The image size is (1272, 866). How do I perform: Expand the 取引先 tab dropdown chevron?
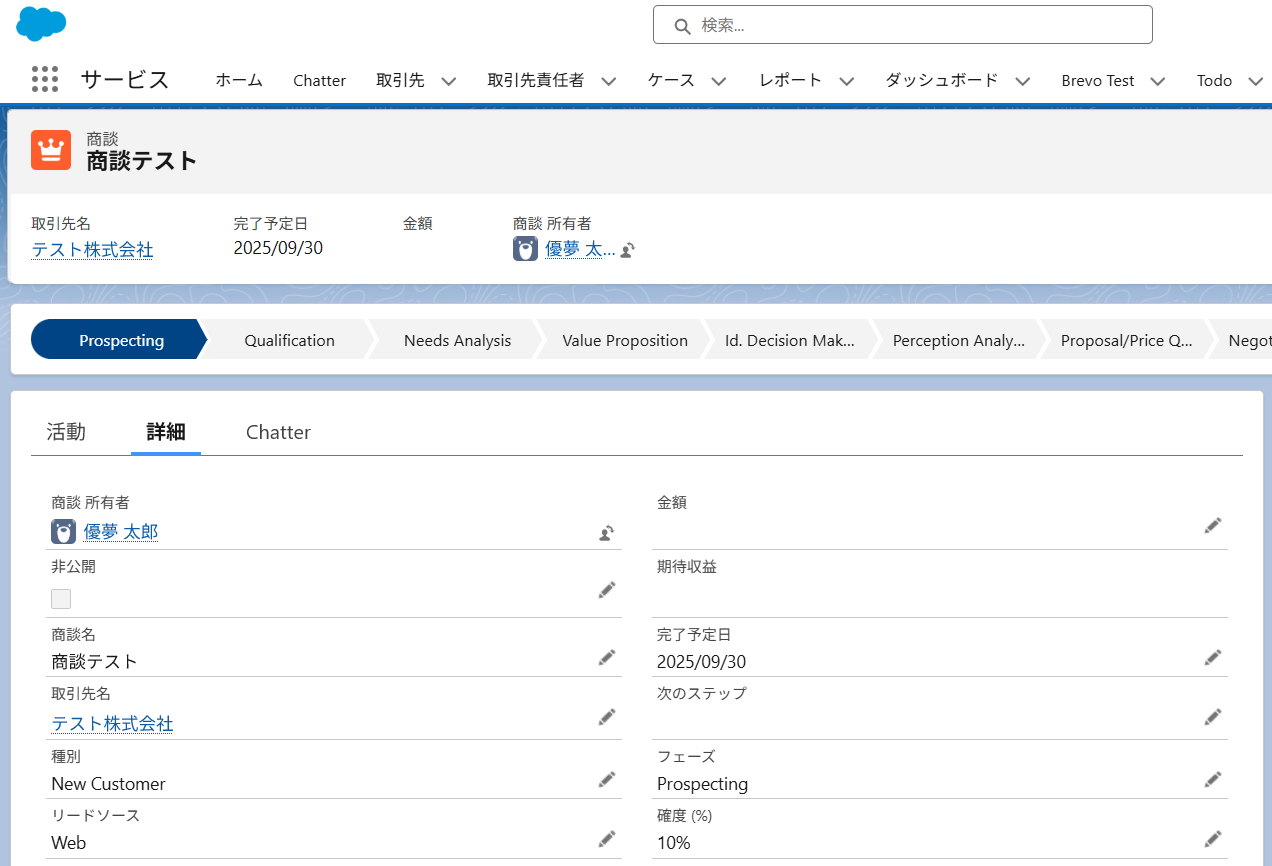[448, 81]
